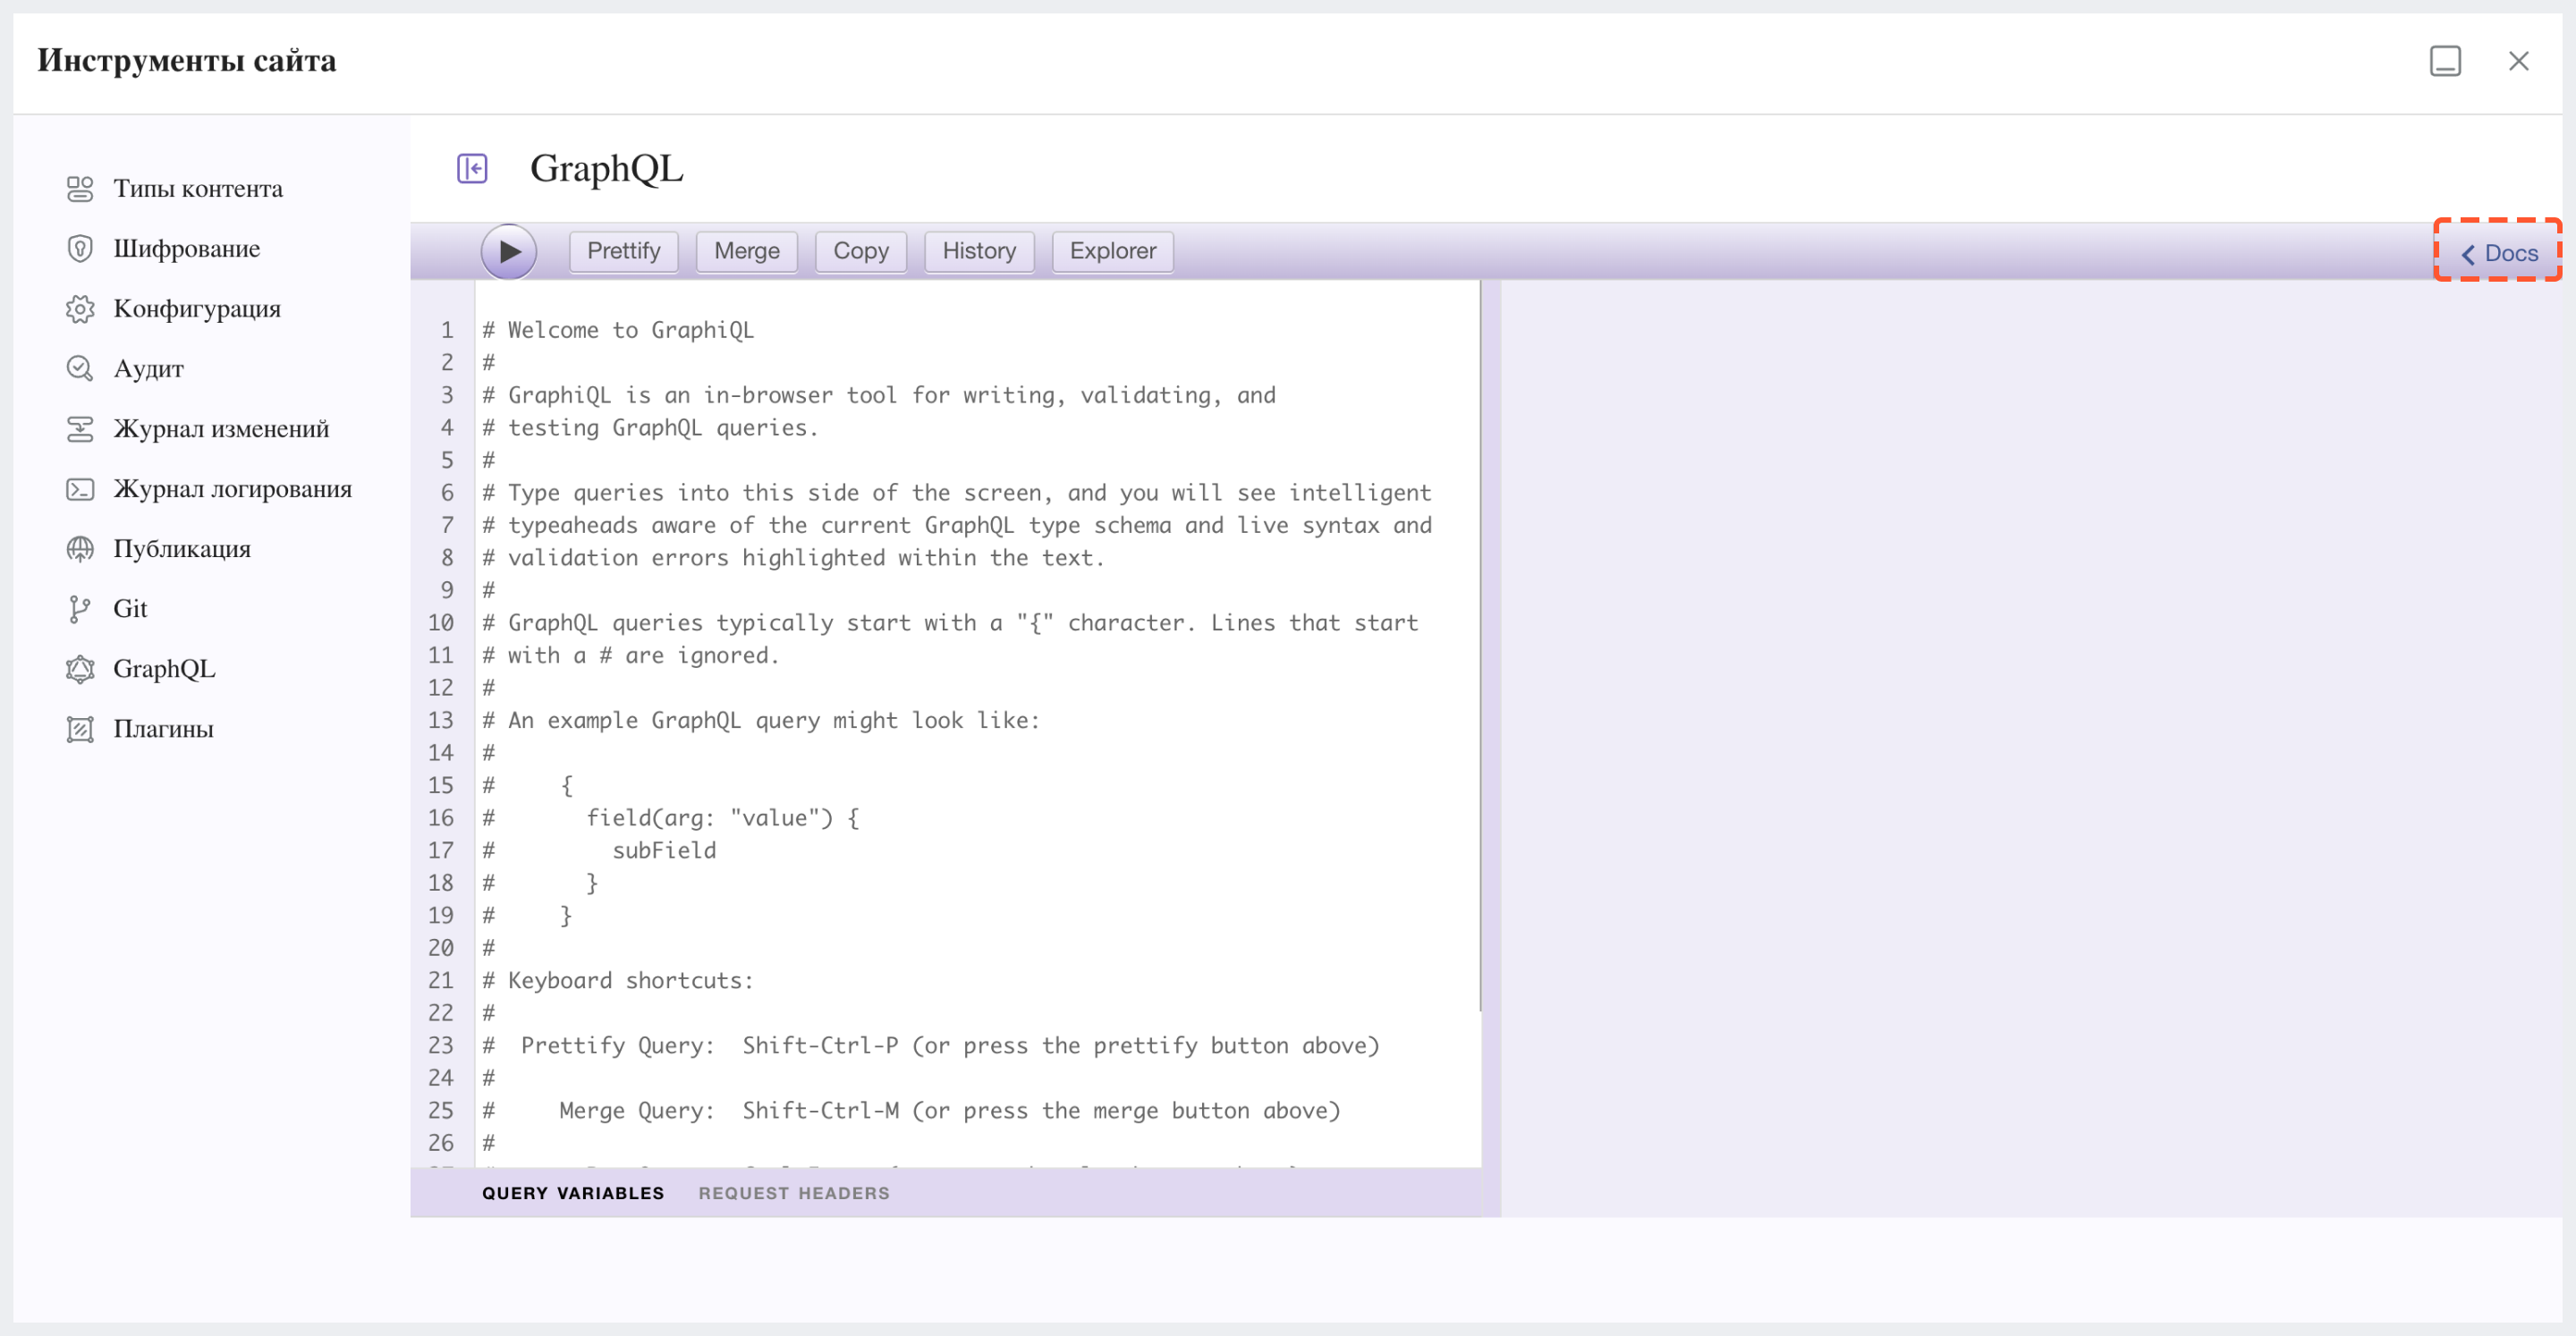Viewport: 2576px width, 1336px height.
Task: Click the Prettify button
Action: click(x=623, y=251)
